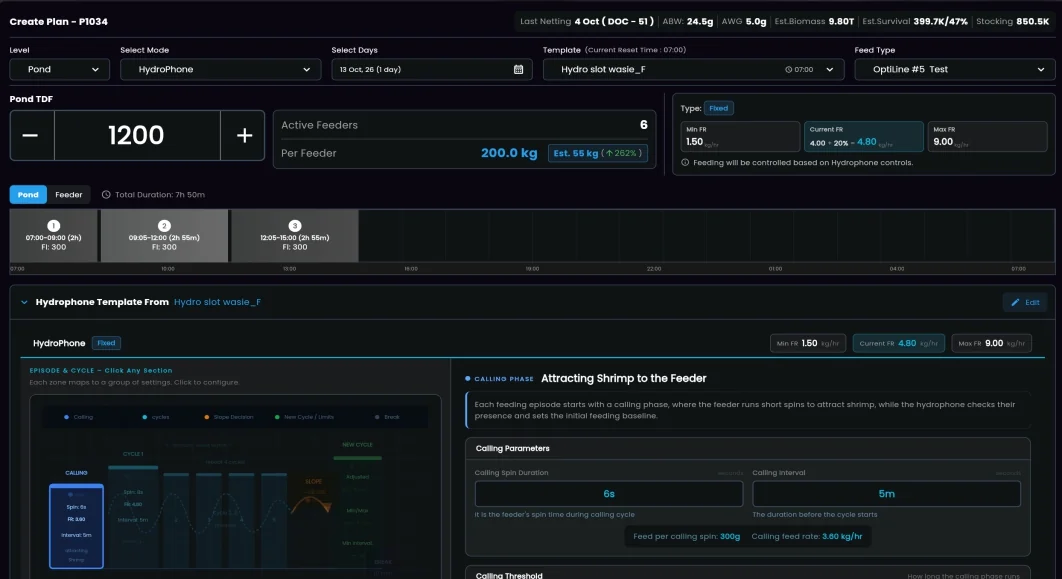Image resolution: width=1062 pixels, height=579 pixels.
Task: Open the Select Mode HydroPhone dropdown
Action: [x=220, y=69]
